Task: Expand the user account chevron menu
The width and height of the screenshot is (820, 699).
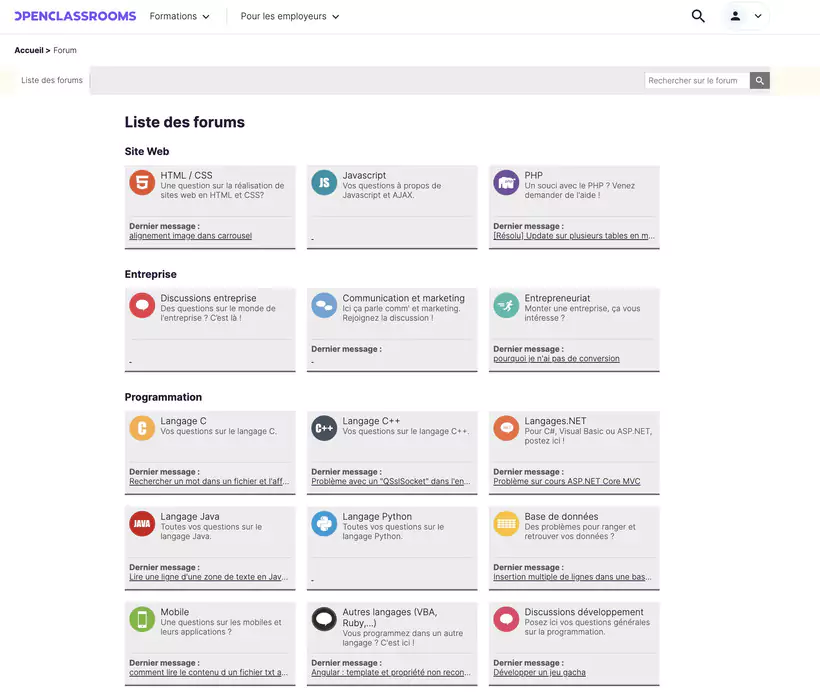Action: coord(758,15)
